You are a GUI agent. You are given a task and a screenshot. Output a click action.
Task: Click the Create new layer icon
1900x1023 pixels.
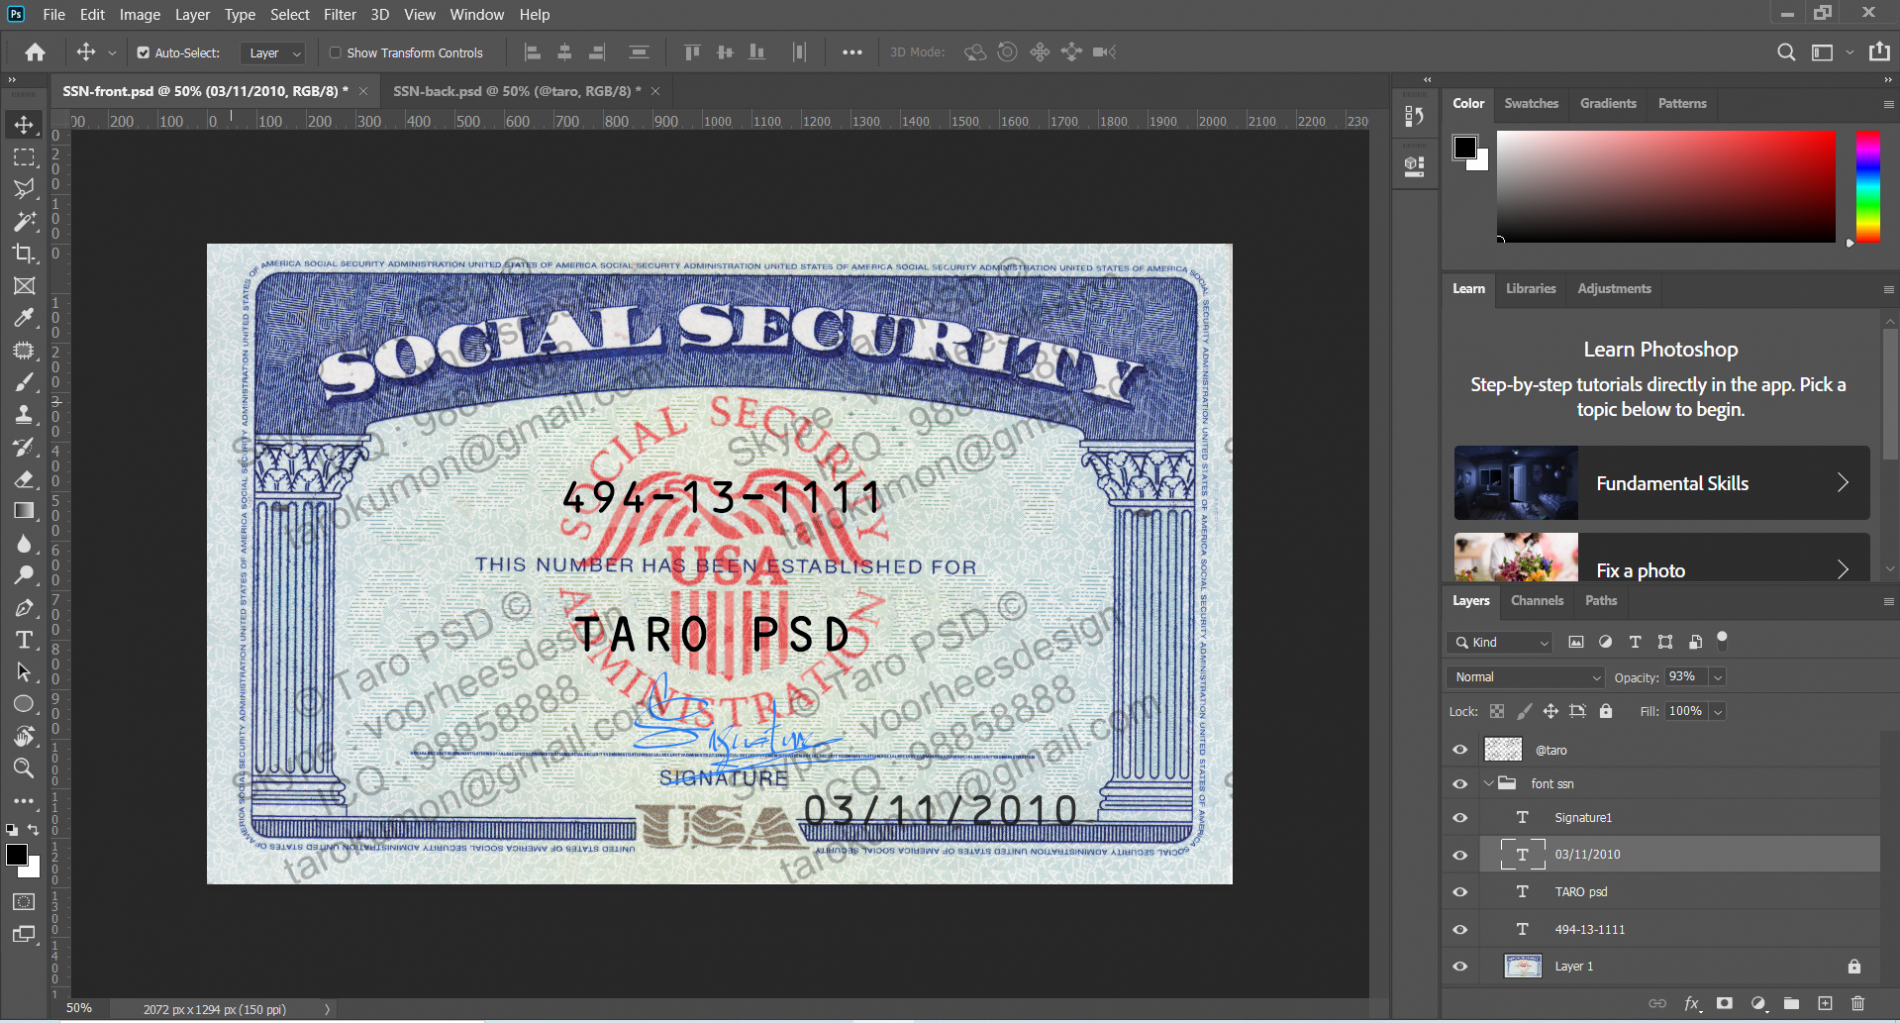point(1825,1003)
